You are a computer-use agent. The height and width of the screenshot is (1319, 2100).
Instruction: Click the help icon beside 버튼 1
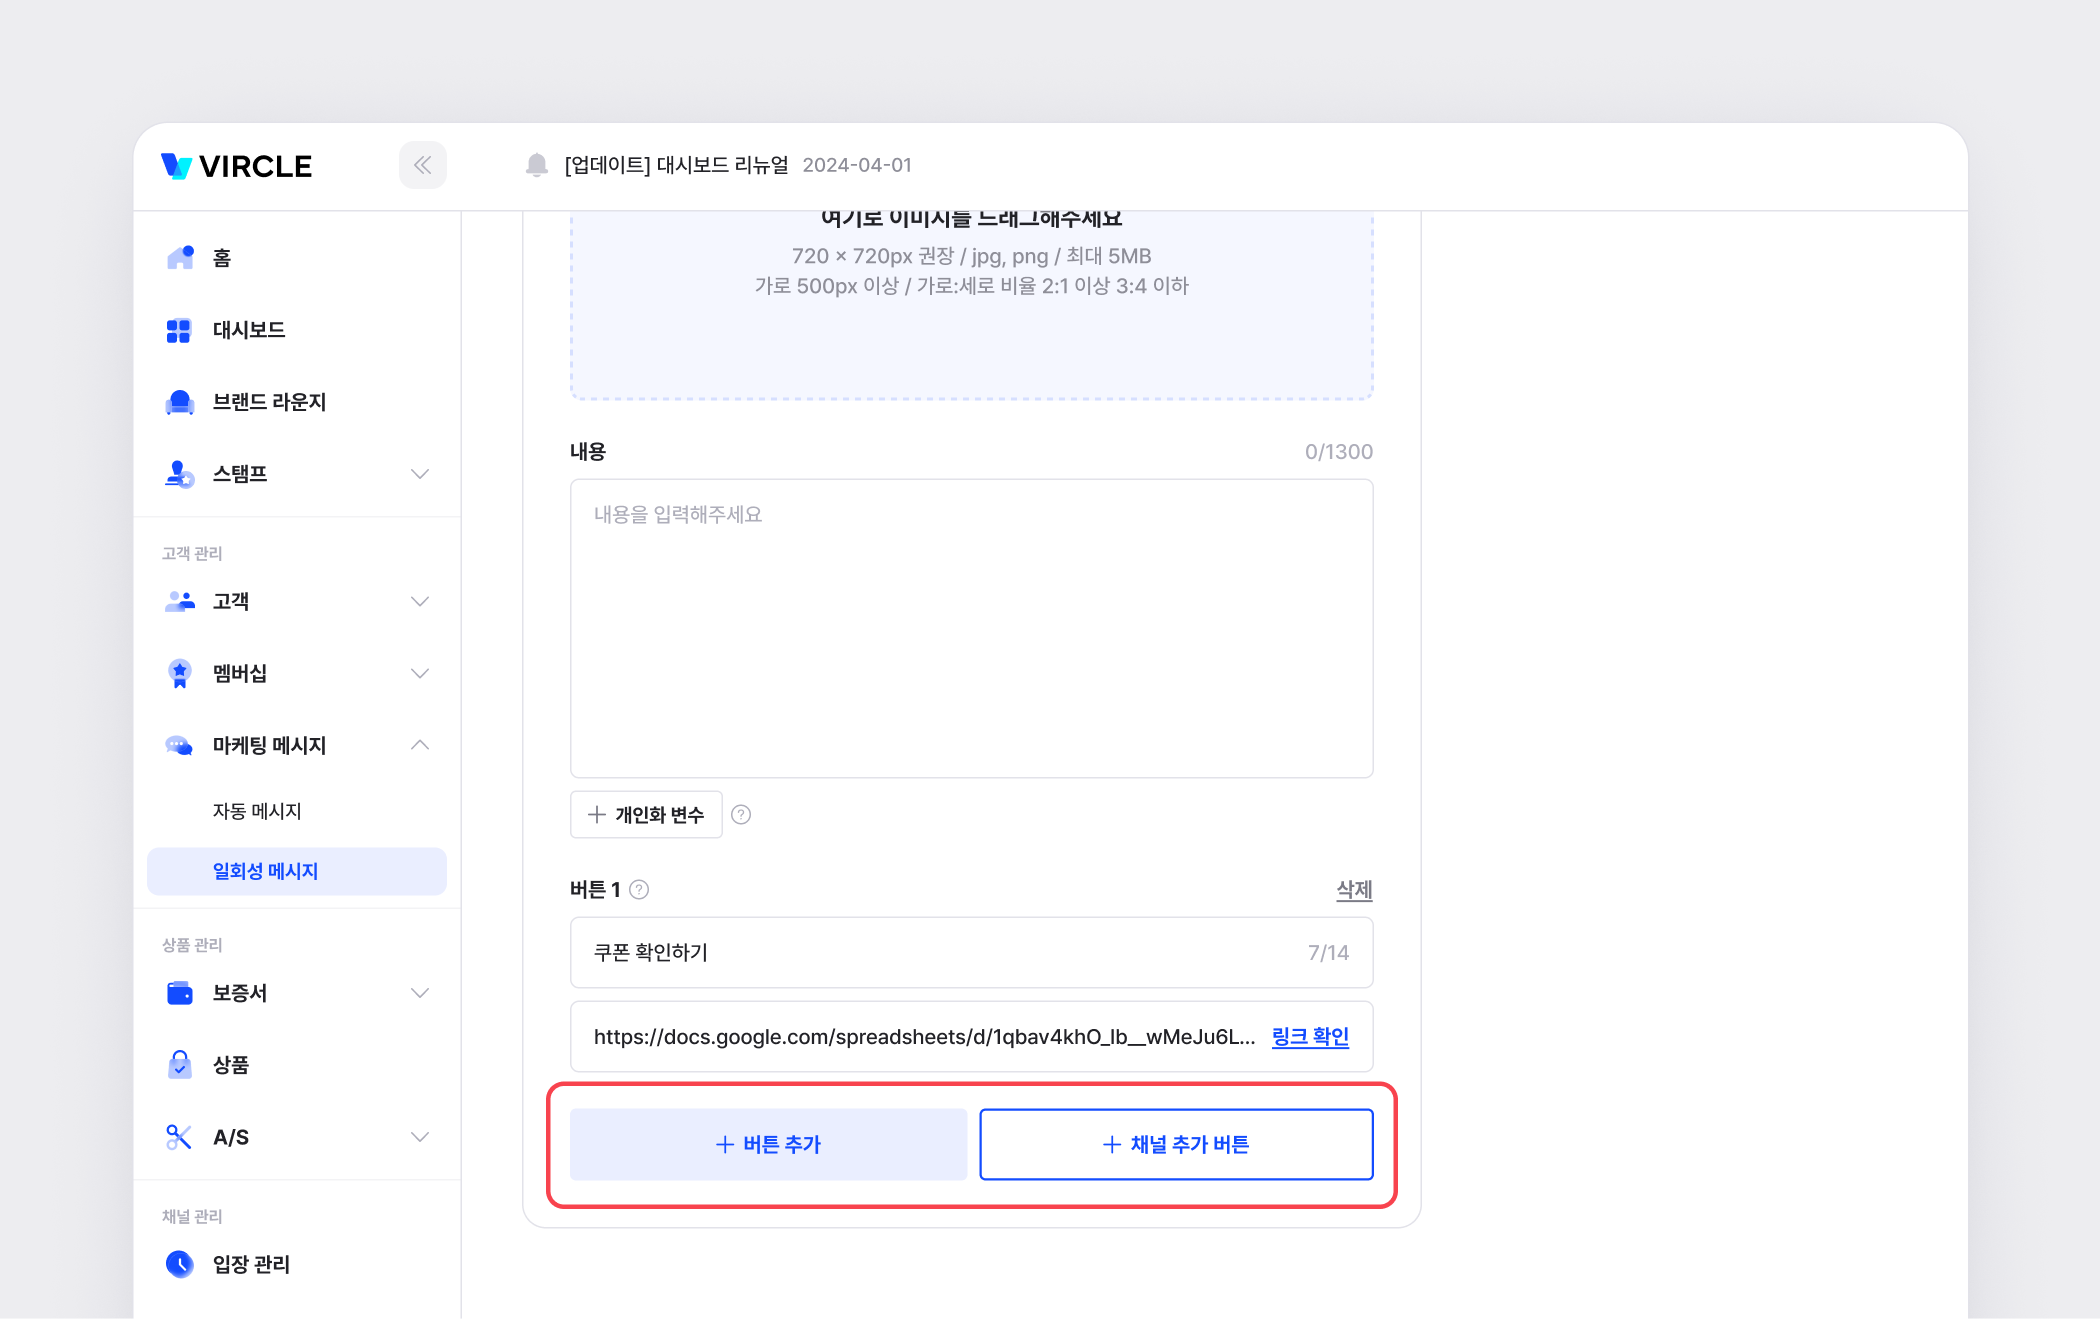click(x=640, y=890)
